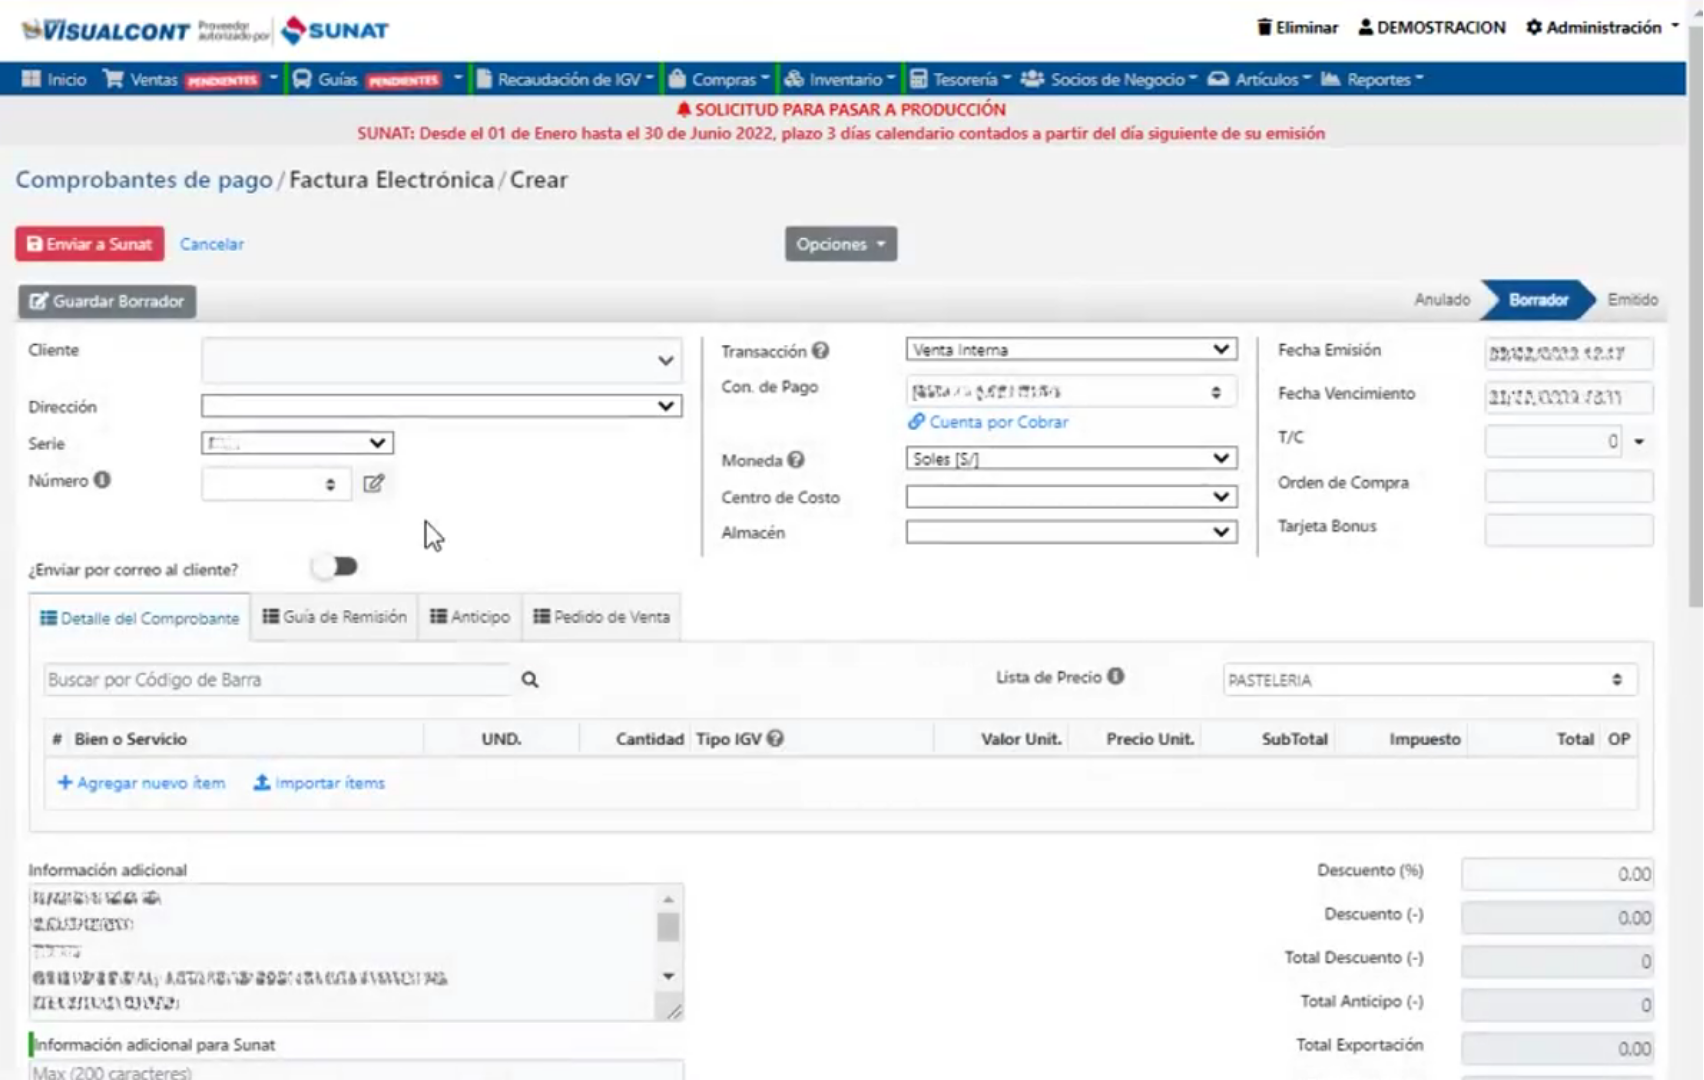Click the scroll-up arrow in Información adicional

[668, 899]
